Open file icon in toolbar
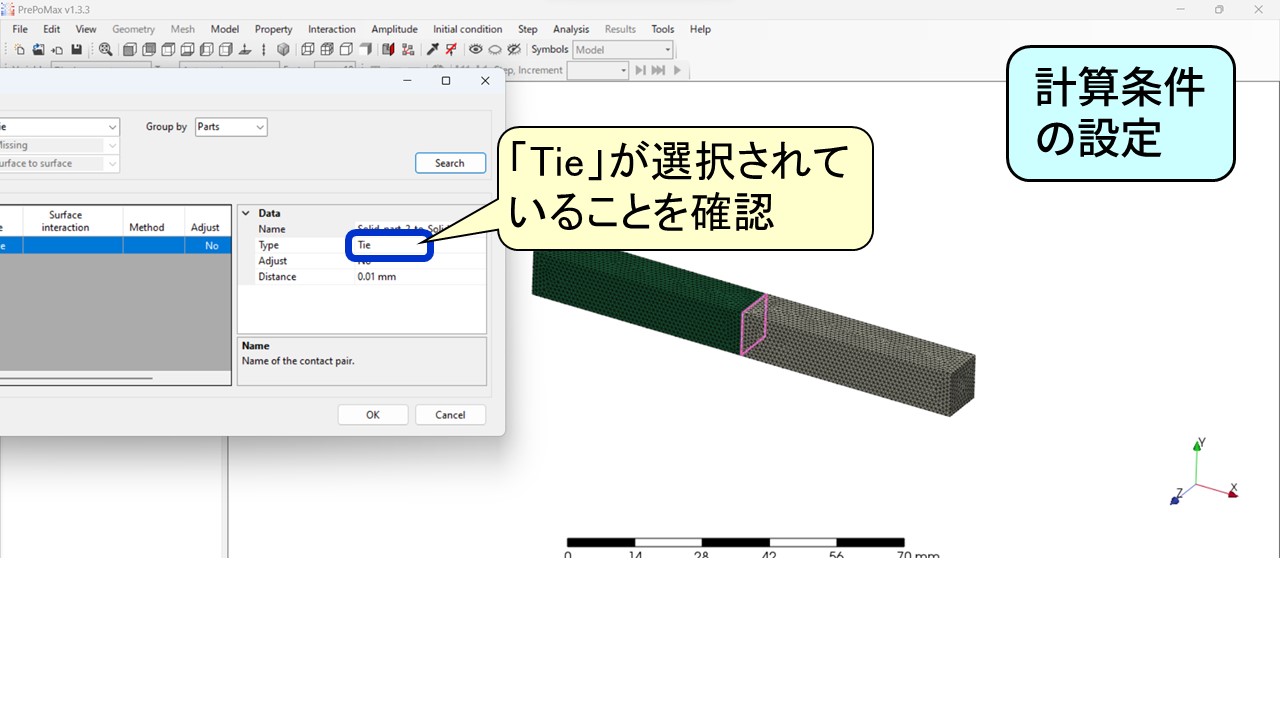The width and height of the screenshot is (1280, 720). (38, 49)
